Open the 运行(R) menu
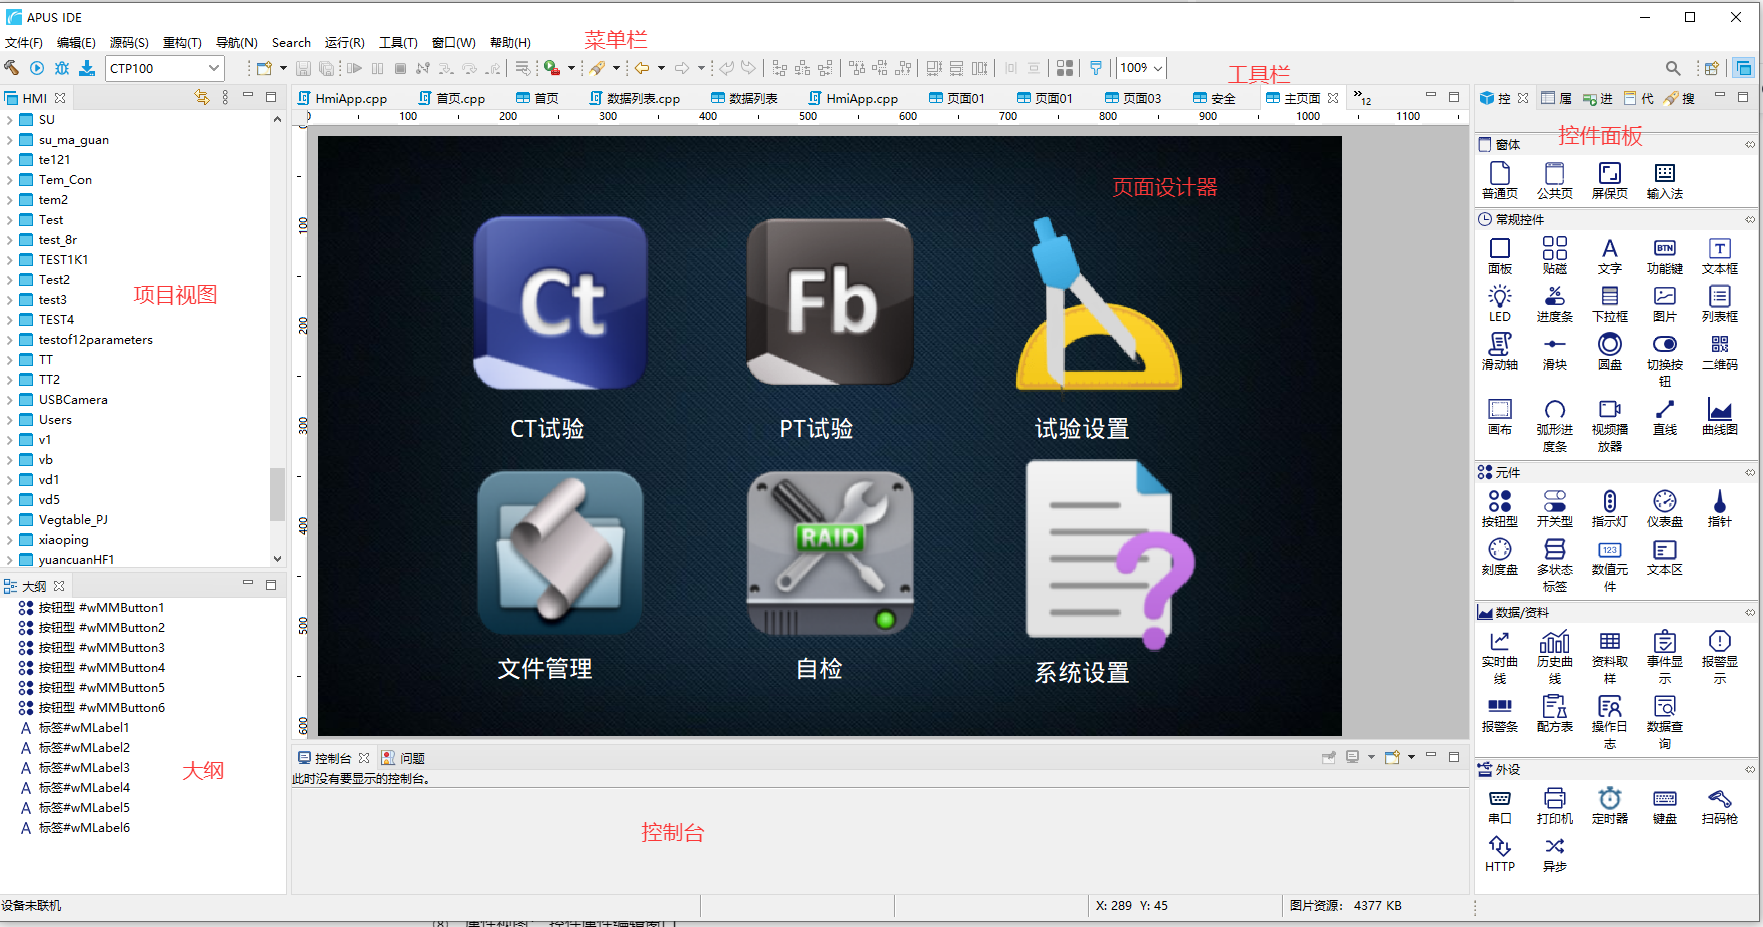 click(344, 42)
